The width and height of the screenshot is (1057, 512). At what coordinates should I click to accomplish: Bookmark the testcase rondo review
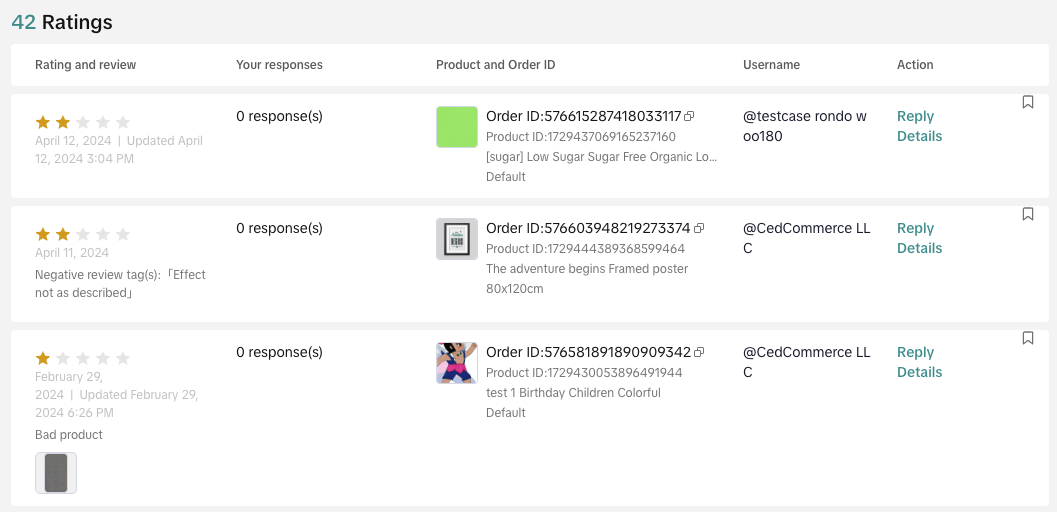point(1028,102)
